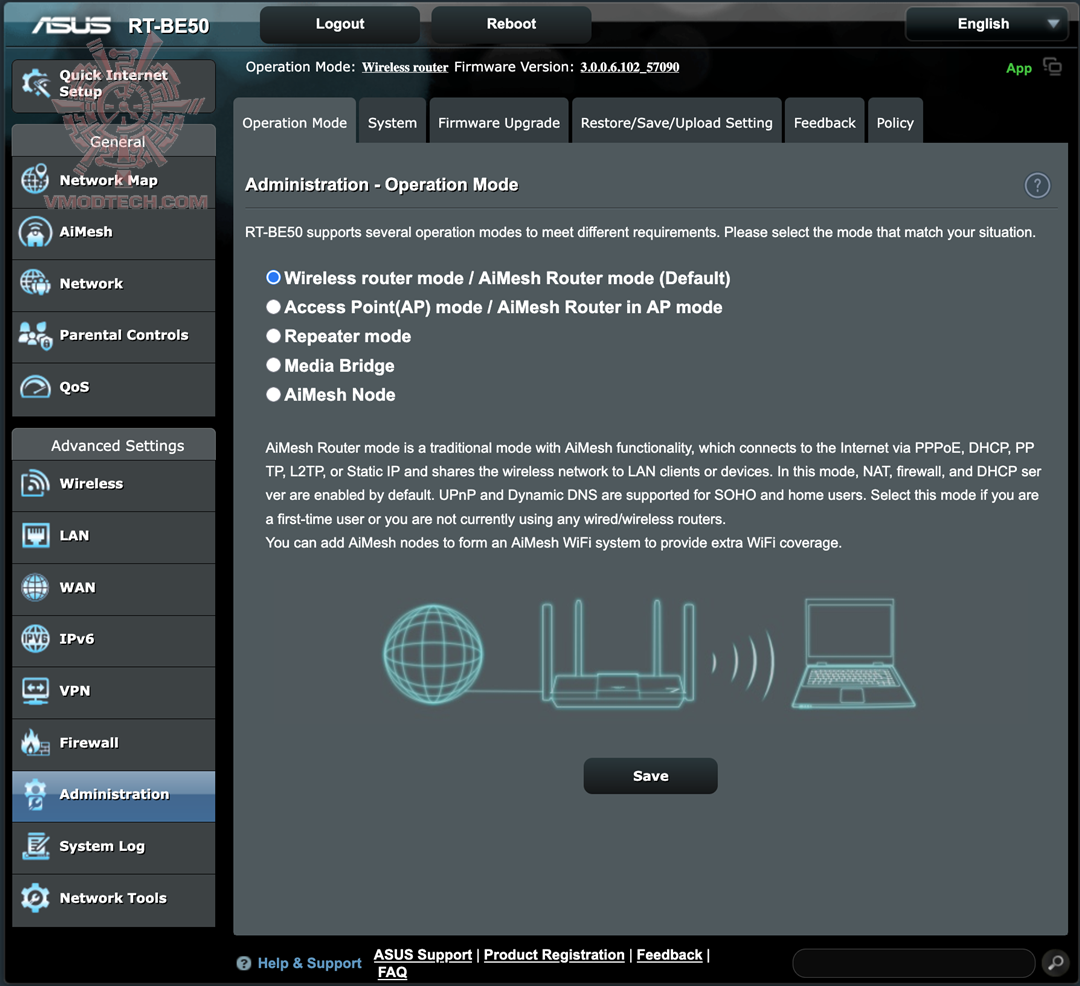Click the Help & Support text
This screenshot has width=1080, height=986.
pyautogui.click(x=309, y=963)
